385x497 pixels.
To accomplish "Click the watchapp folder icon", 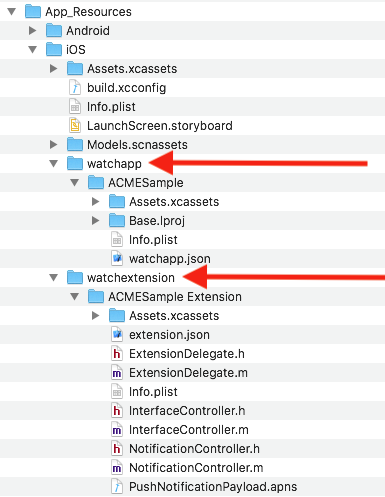I will click(x=75, y=163).
